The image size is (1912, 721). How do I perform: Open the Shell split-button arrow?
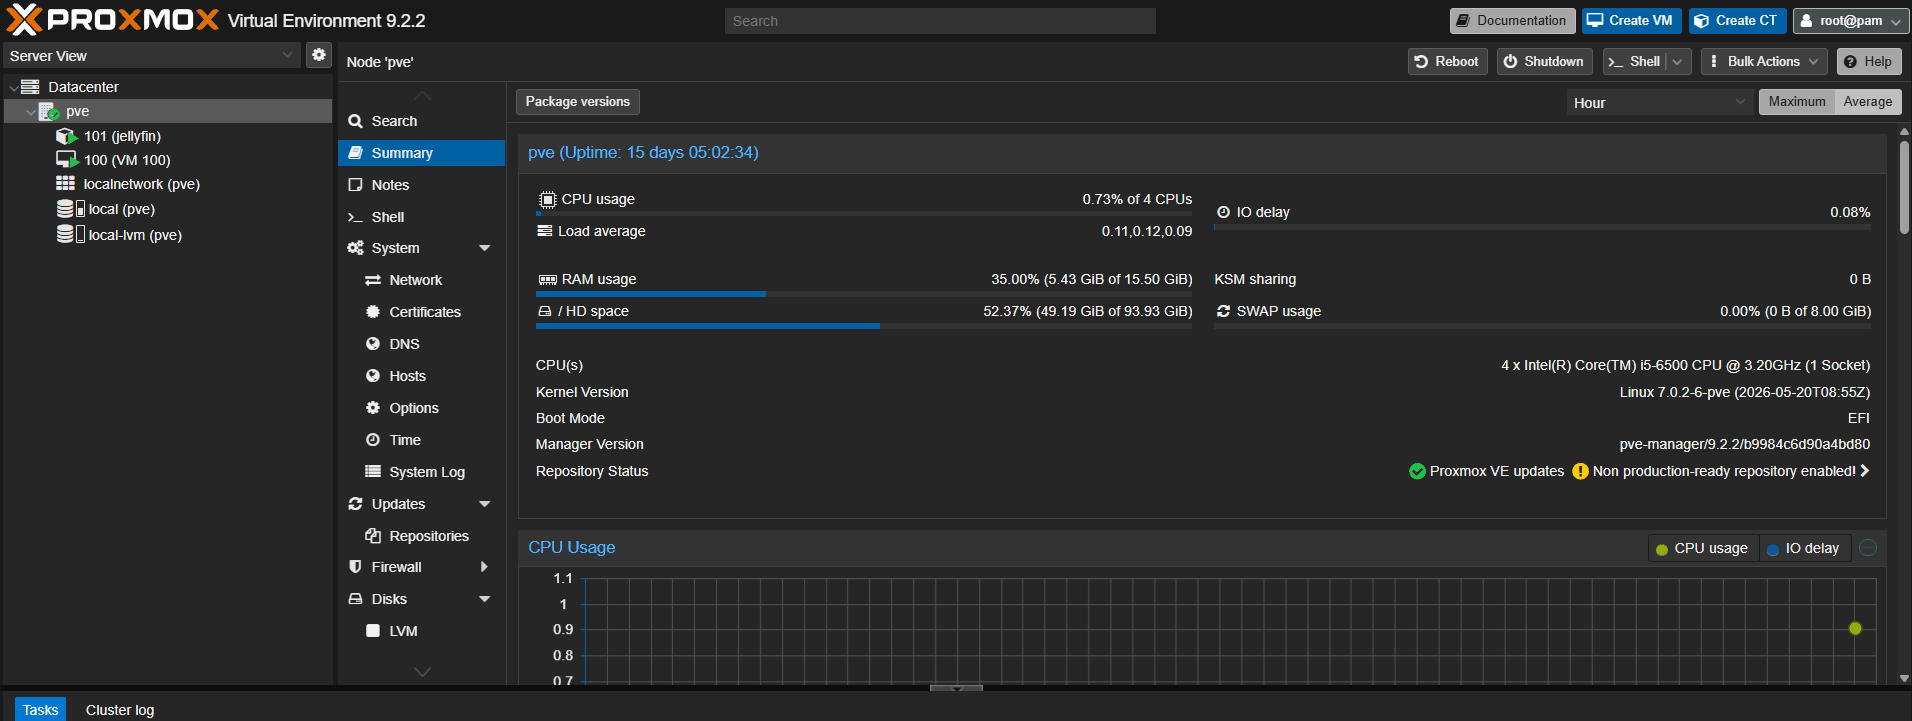tap(1677, 62)
